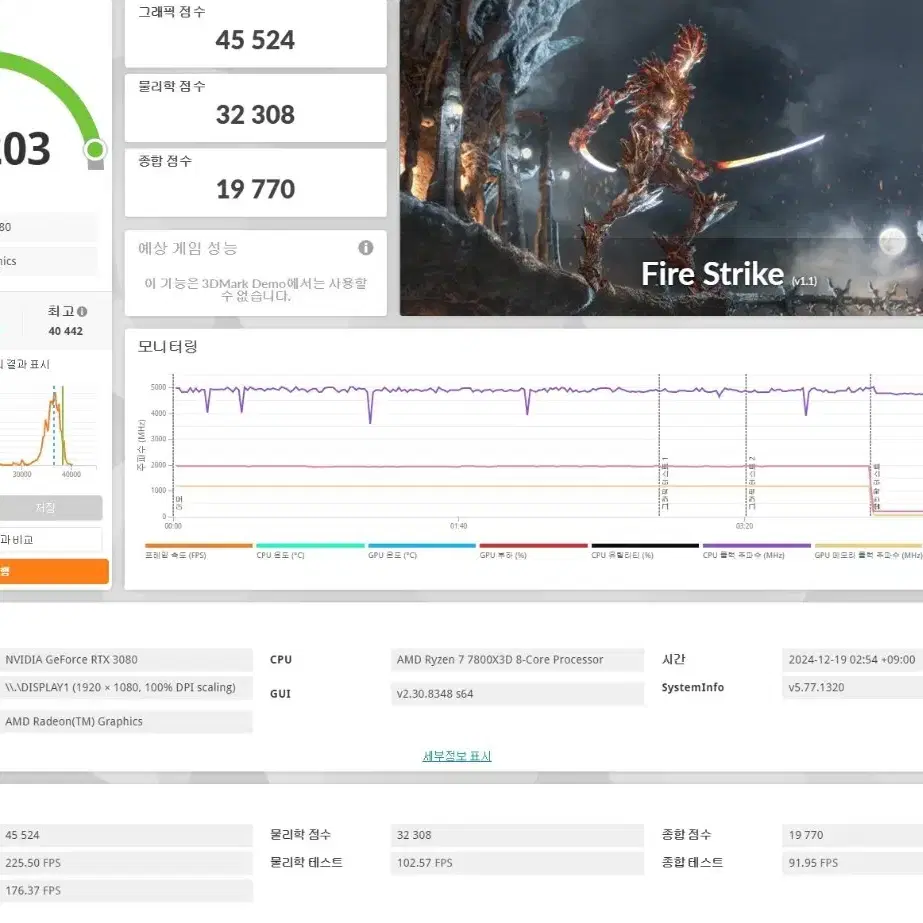923x923 pixels.
Task: Select the 176.37 FPS value
Action: click(x=126, y=891)
